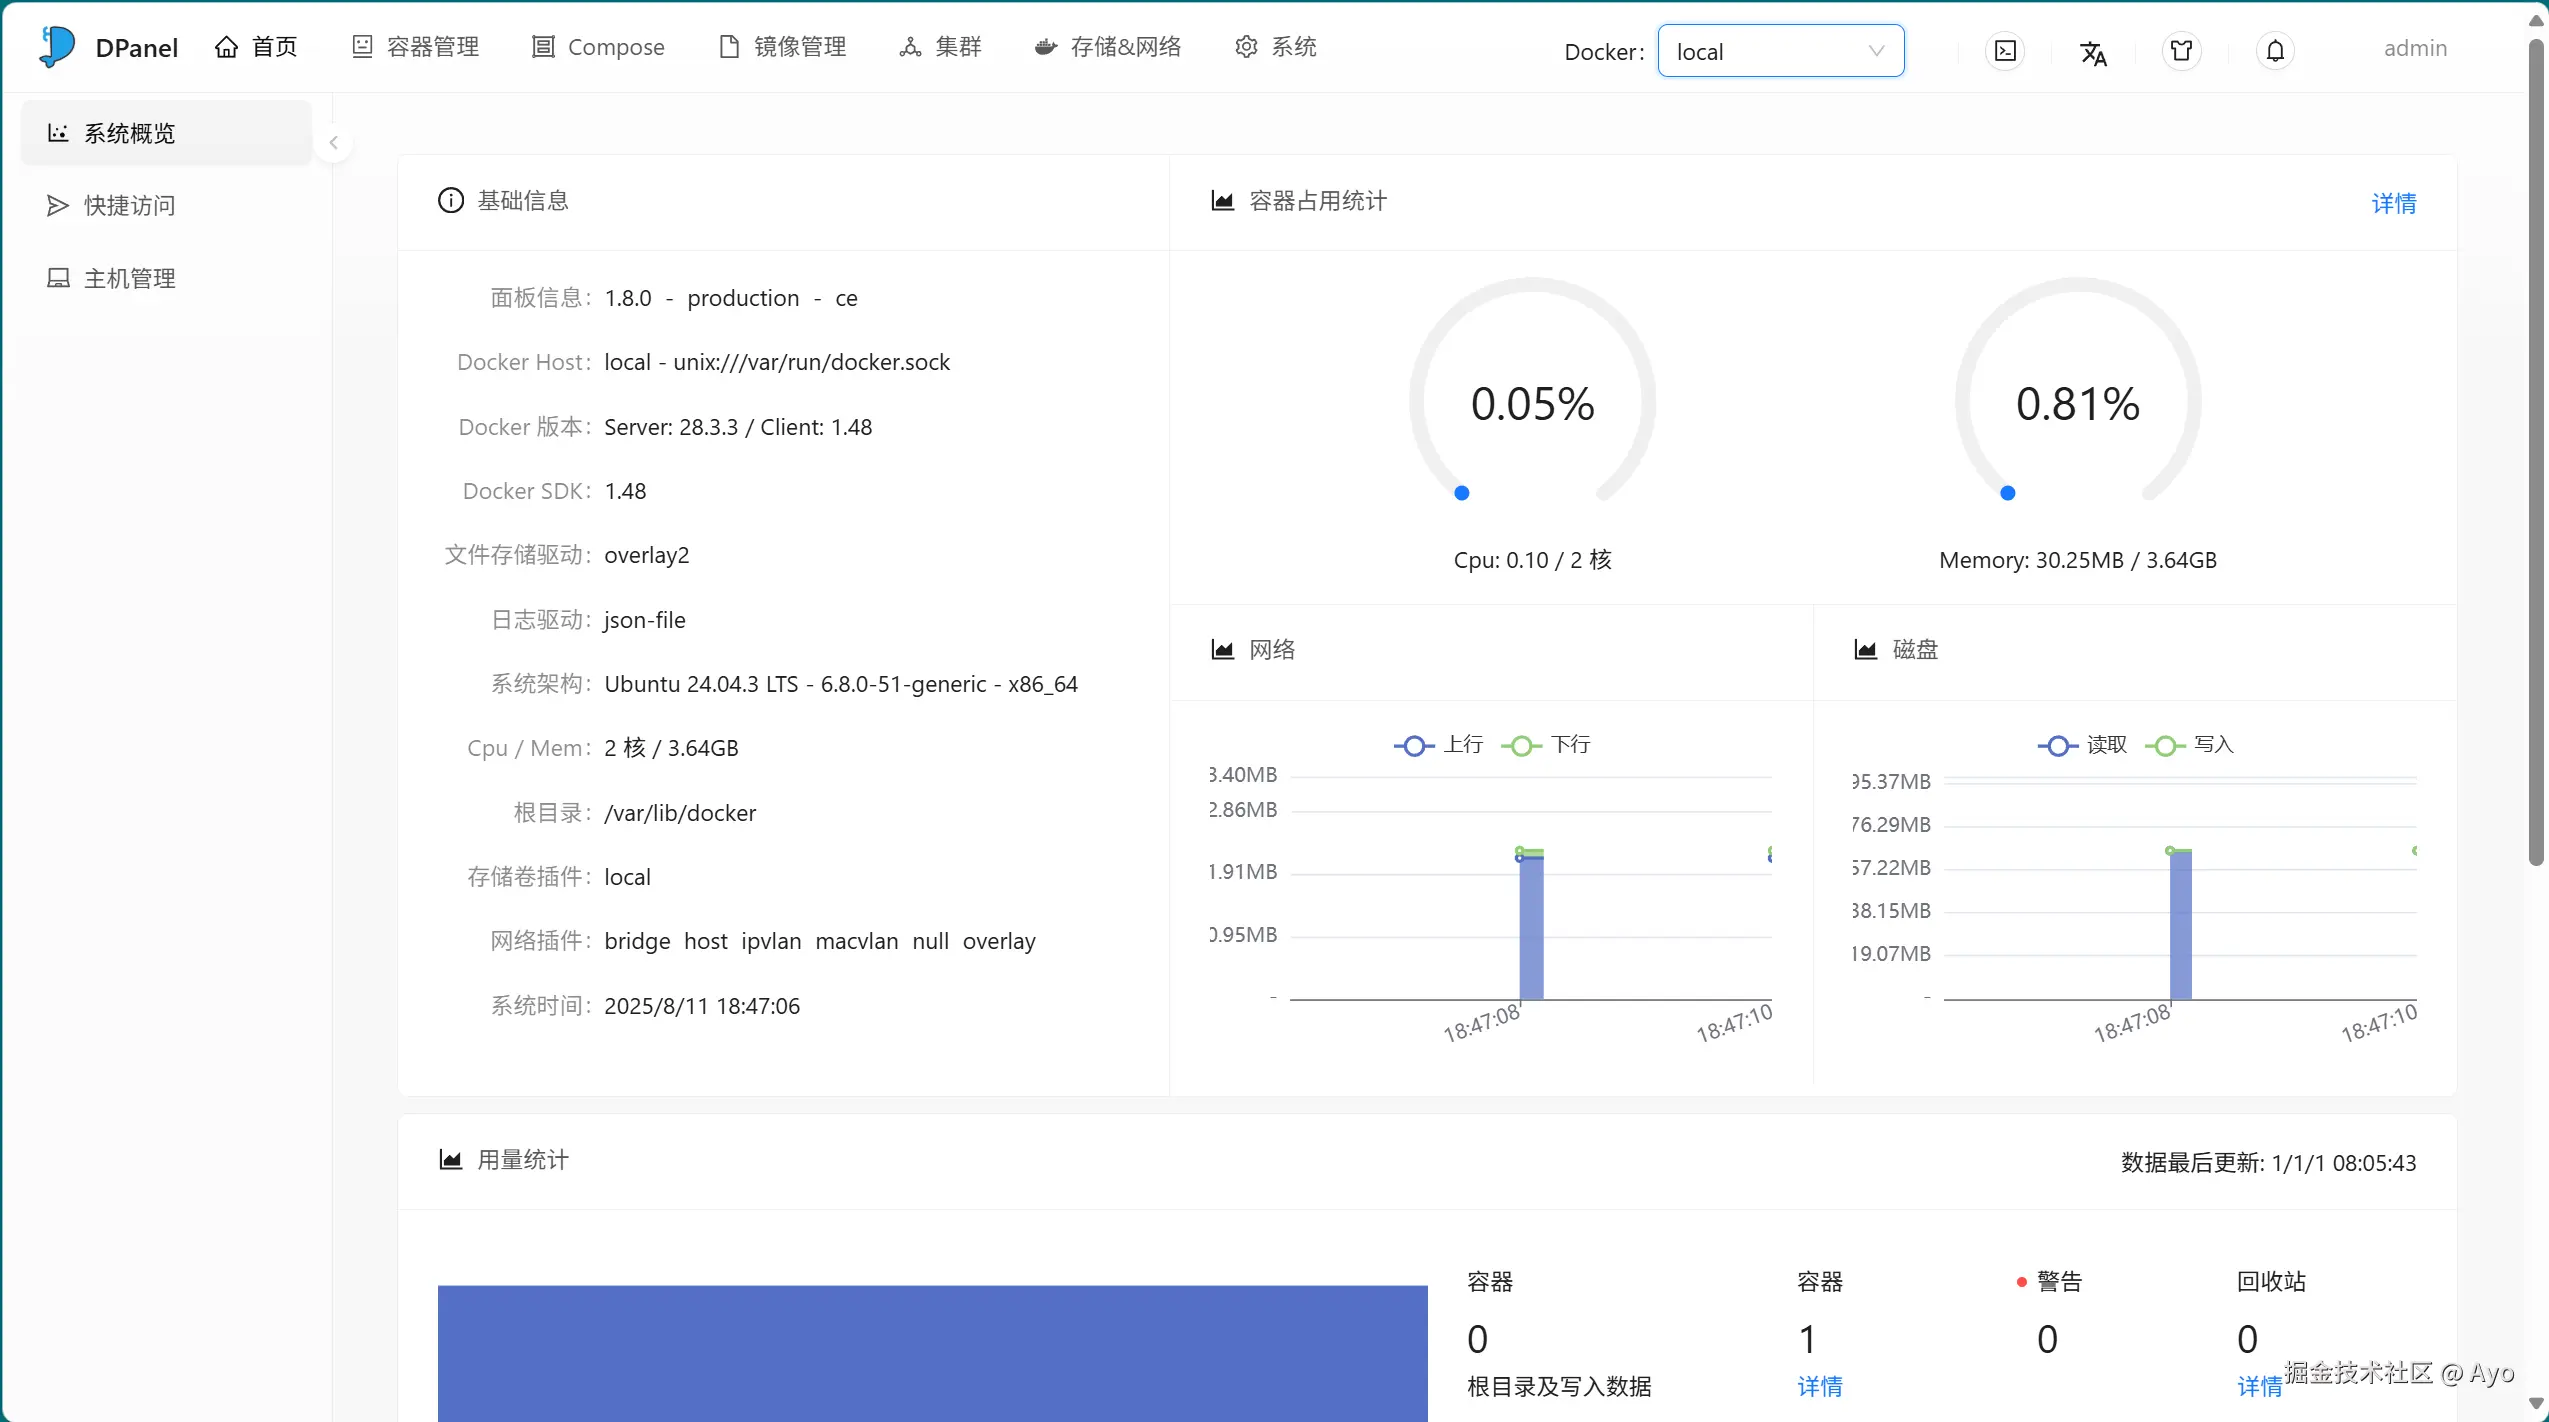2549x1422 pixels.
Task: Click the DPanel logo
Action: 57,47
